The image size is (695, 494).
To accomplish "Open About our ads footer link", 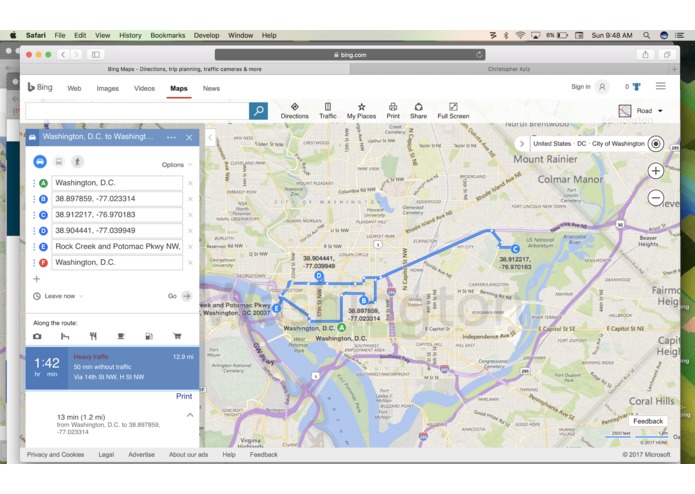I will (188, 455).
